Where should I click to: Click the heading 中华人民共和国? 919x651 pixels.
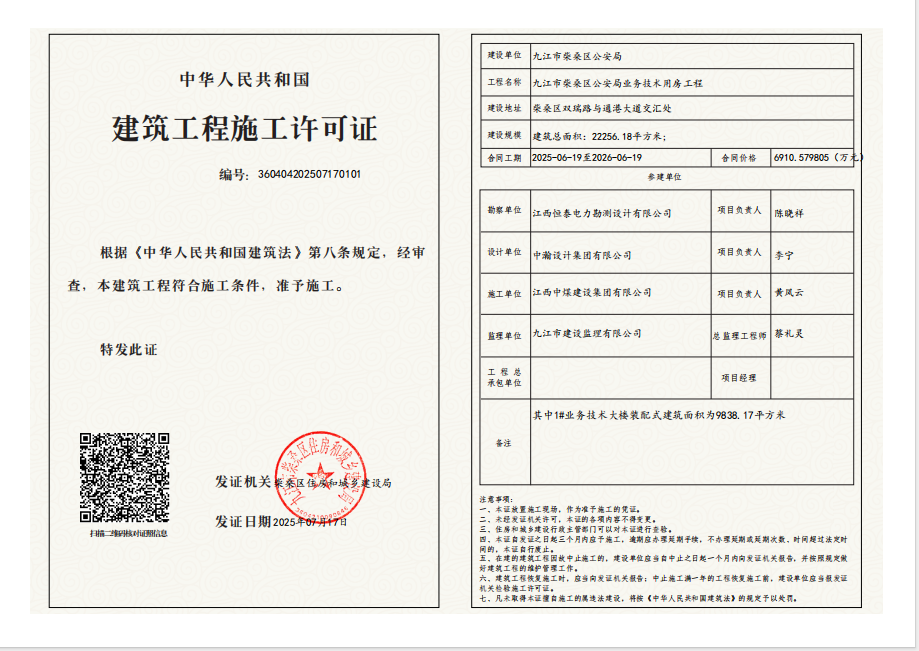tap(245, 80)
